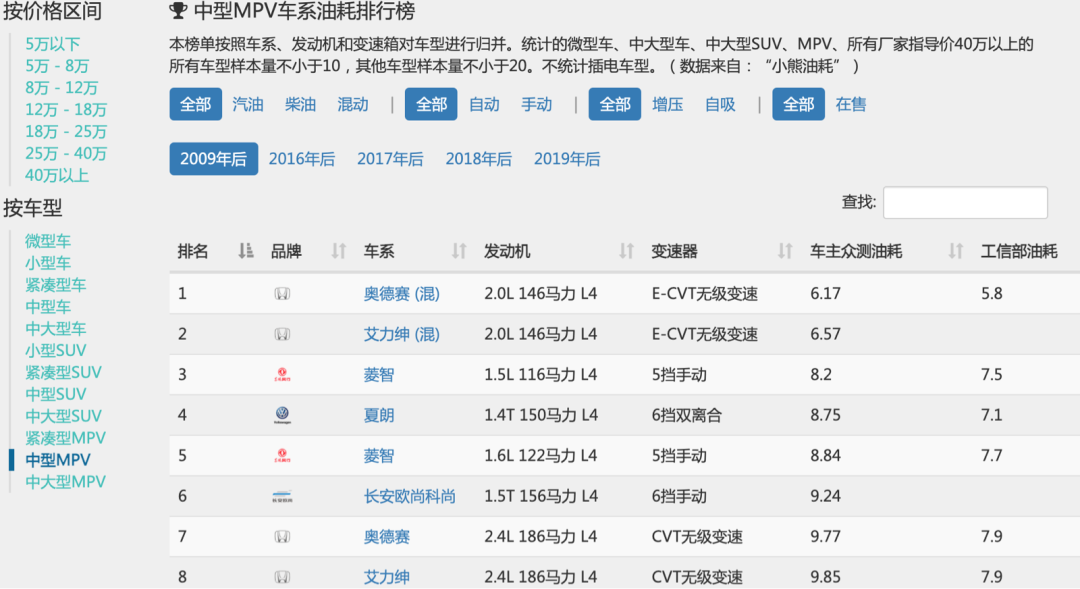Click the Honda logo in row 8
The height and width of the screenshot is (589, 1080).
(x=282, y=577)
